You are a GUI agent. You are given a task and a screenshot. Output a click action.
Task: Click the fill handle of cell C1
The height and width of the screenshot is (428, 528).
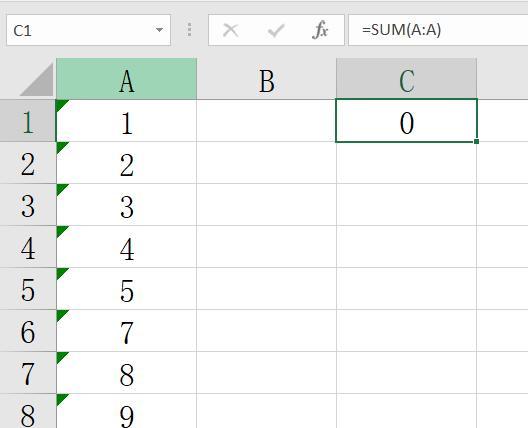(476, 141)
